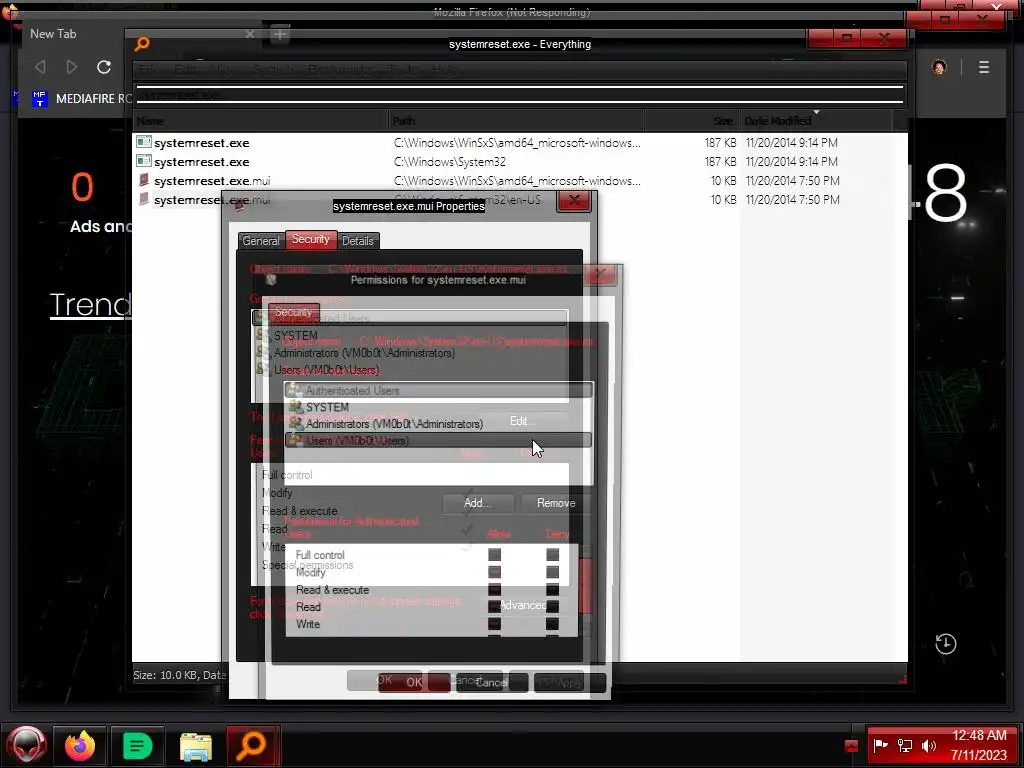
Task: Click the Action Center flag tray icon
Action: pos(880,745)
